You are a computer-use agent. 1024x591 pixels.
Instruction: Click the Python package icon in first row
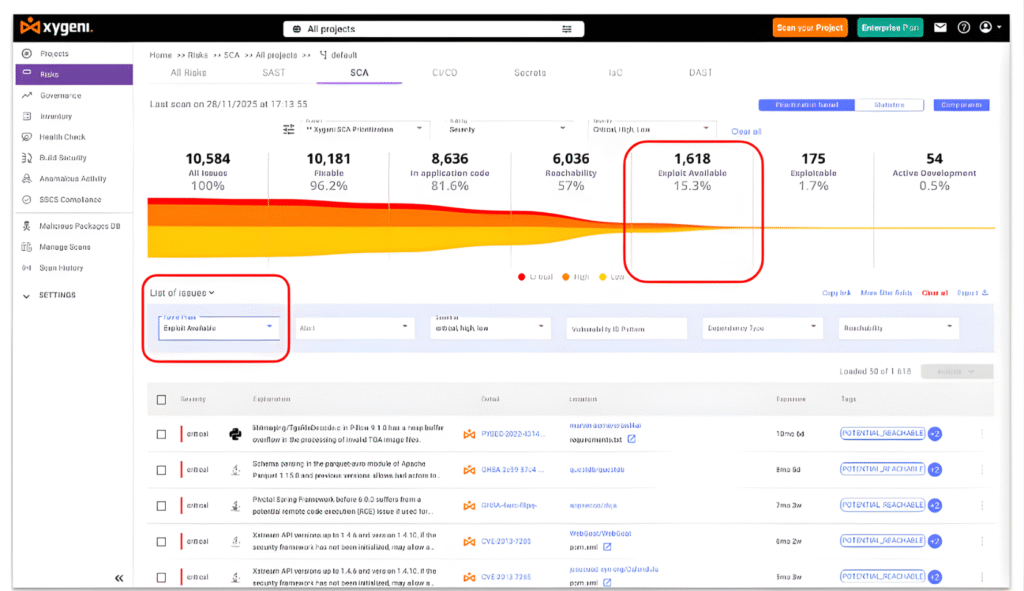coord(235,434)
